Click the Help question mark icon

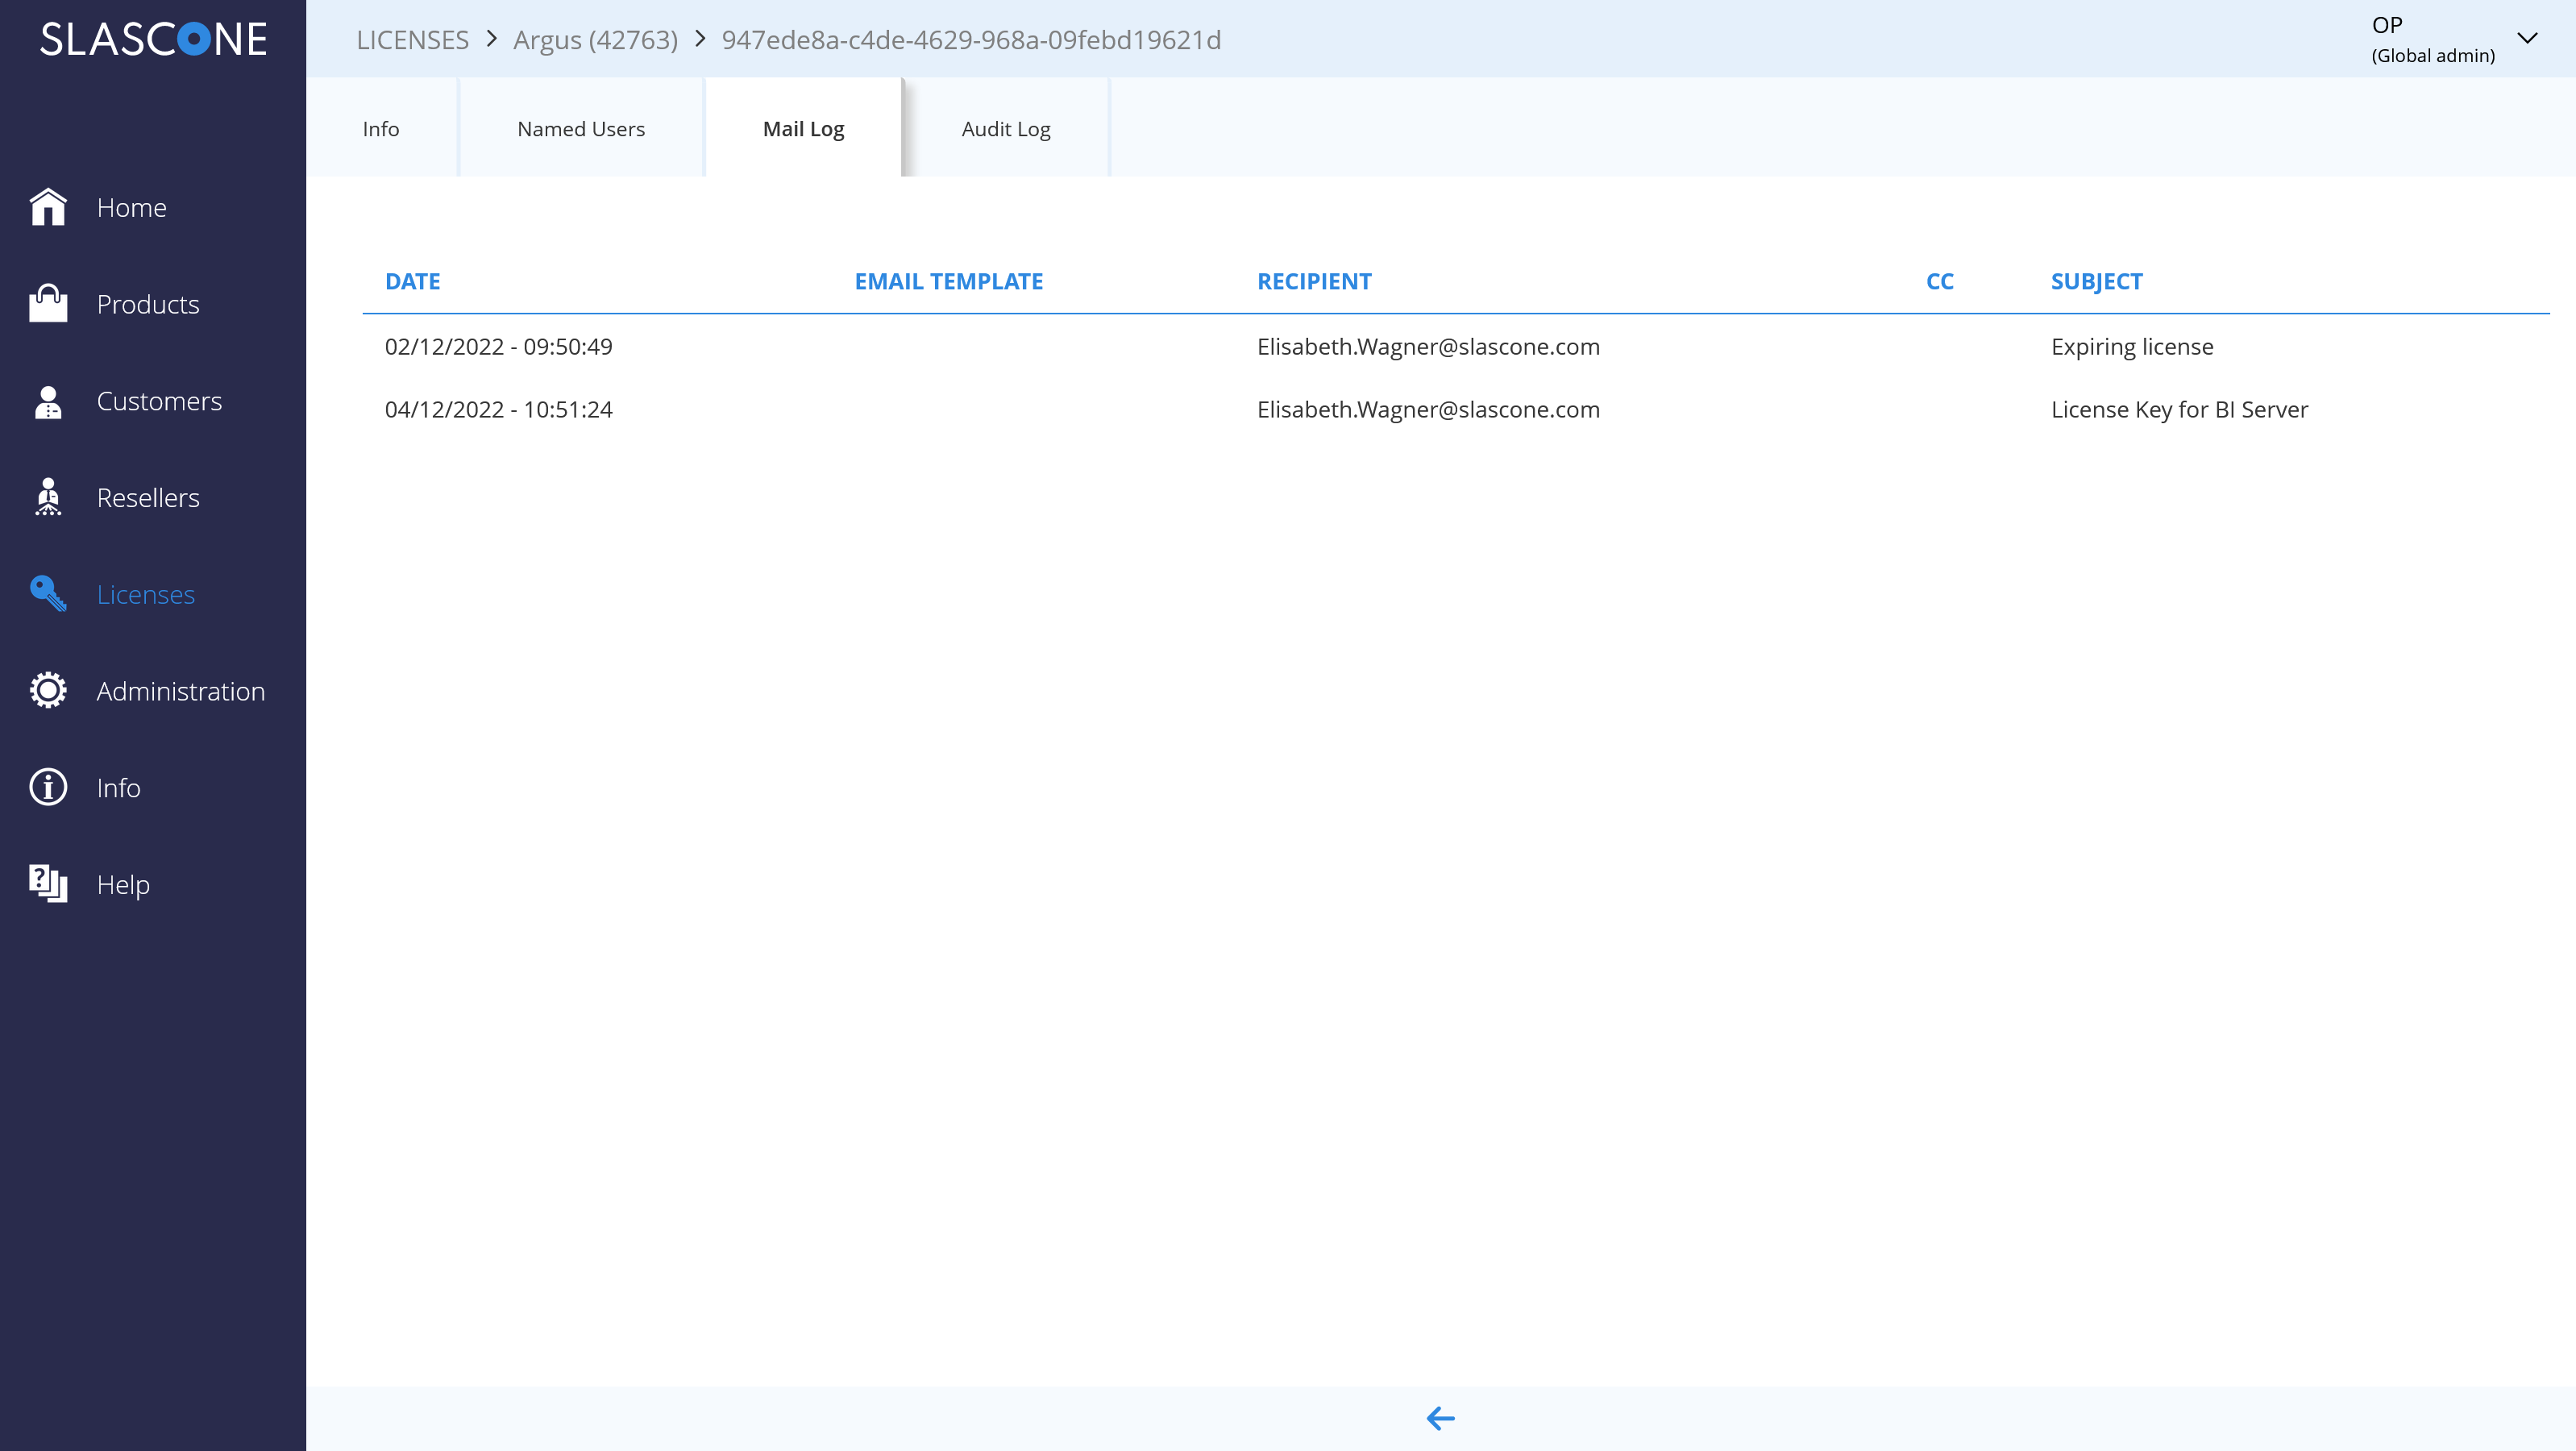[x=48, y=884]
